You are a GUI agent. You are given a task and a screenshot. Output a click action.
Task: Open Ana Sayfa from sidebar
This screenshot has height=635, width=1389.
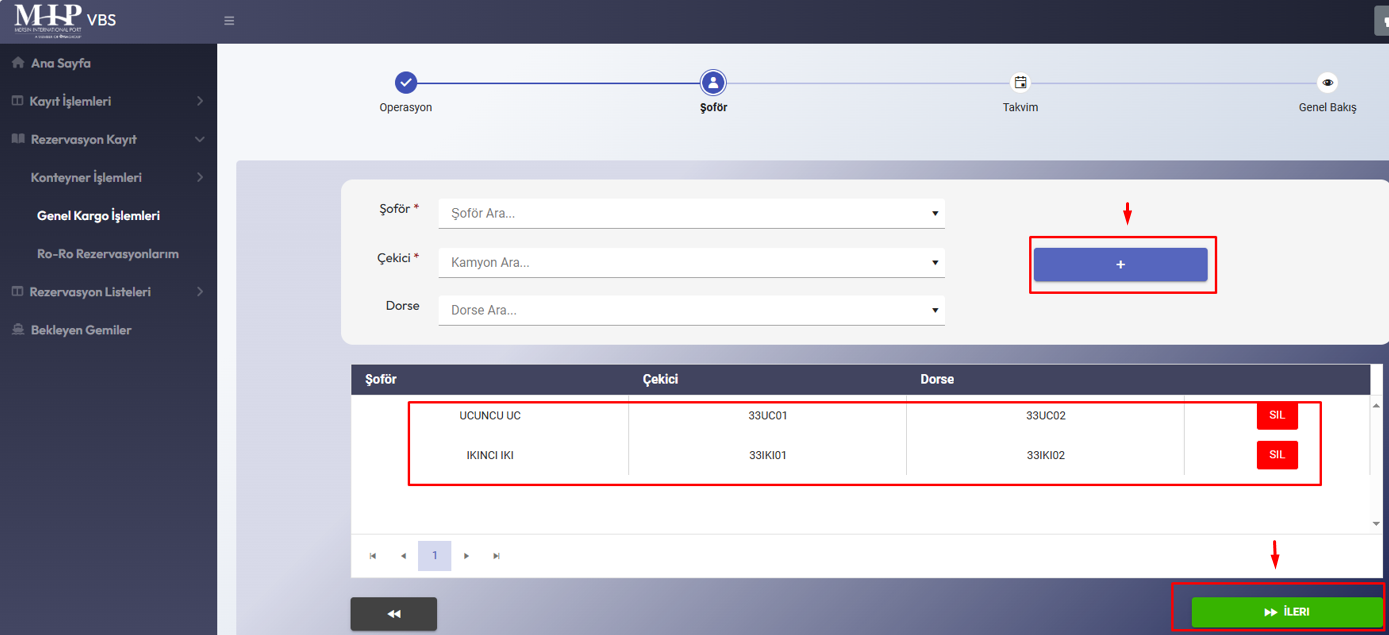(60, 63)
